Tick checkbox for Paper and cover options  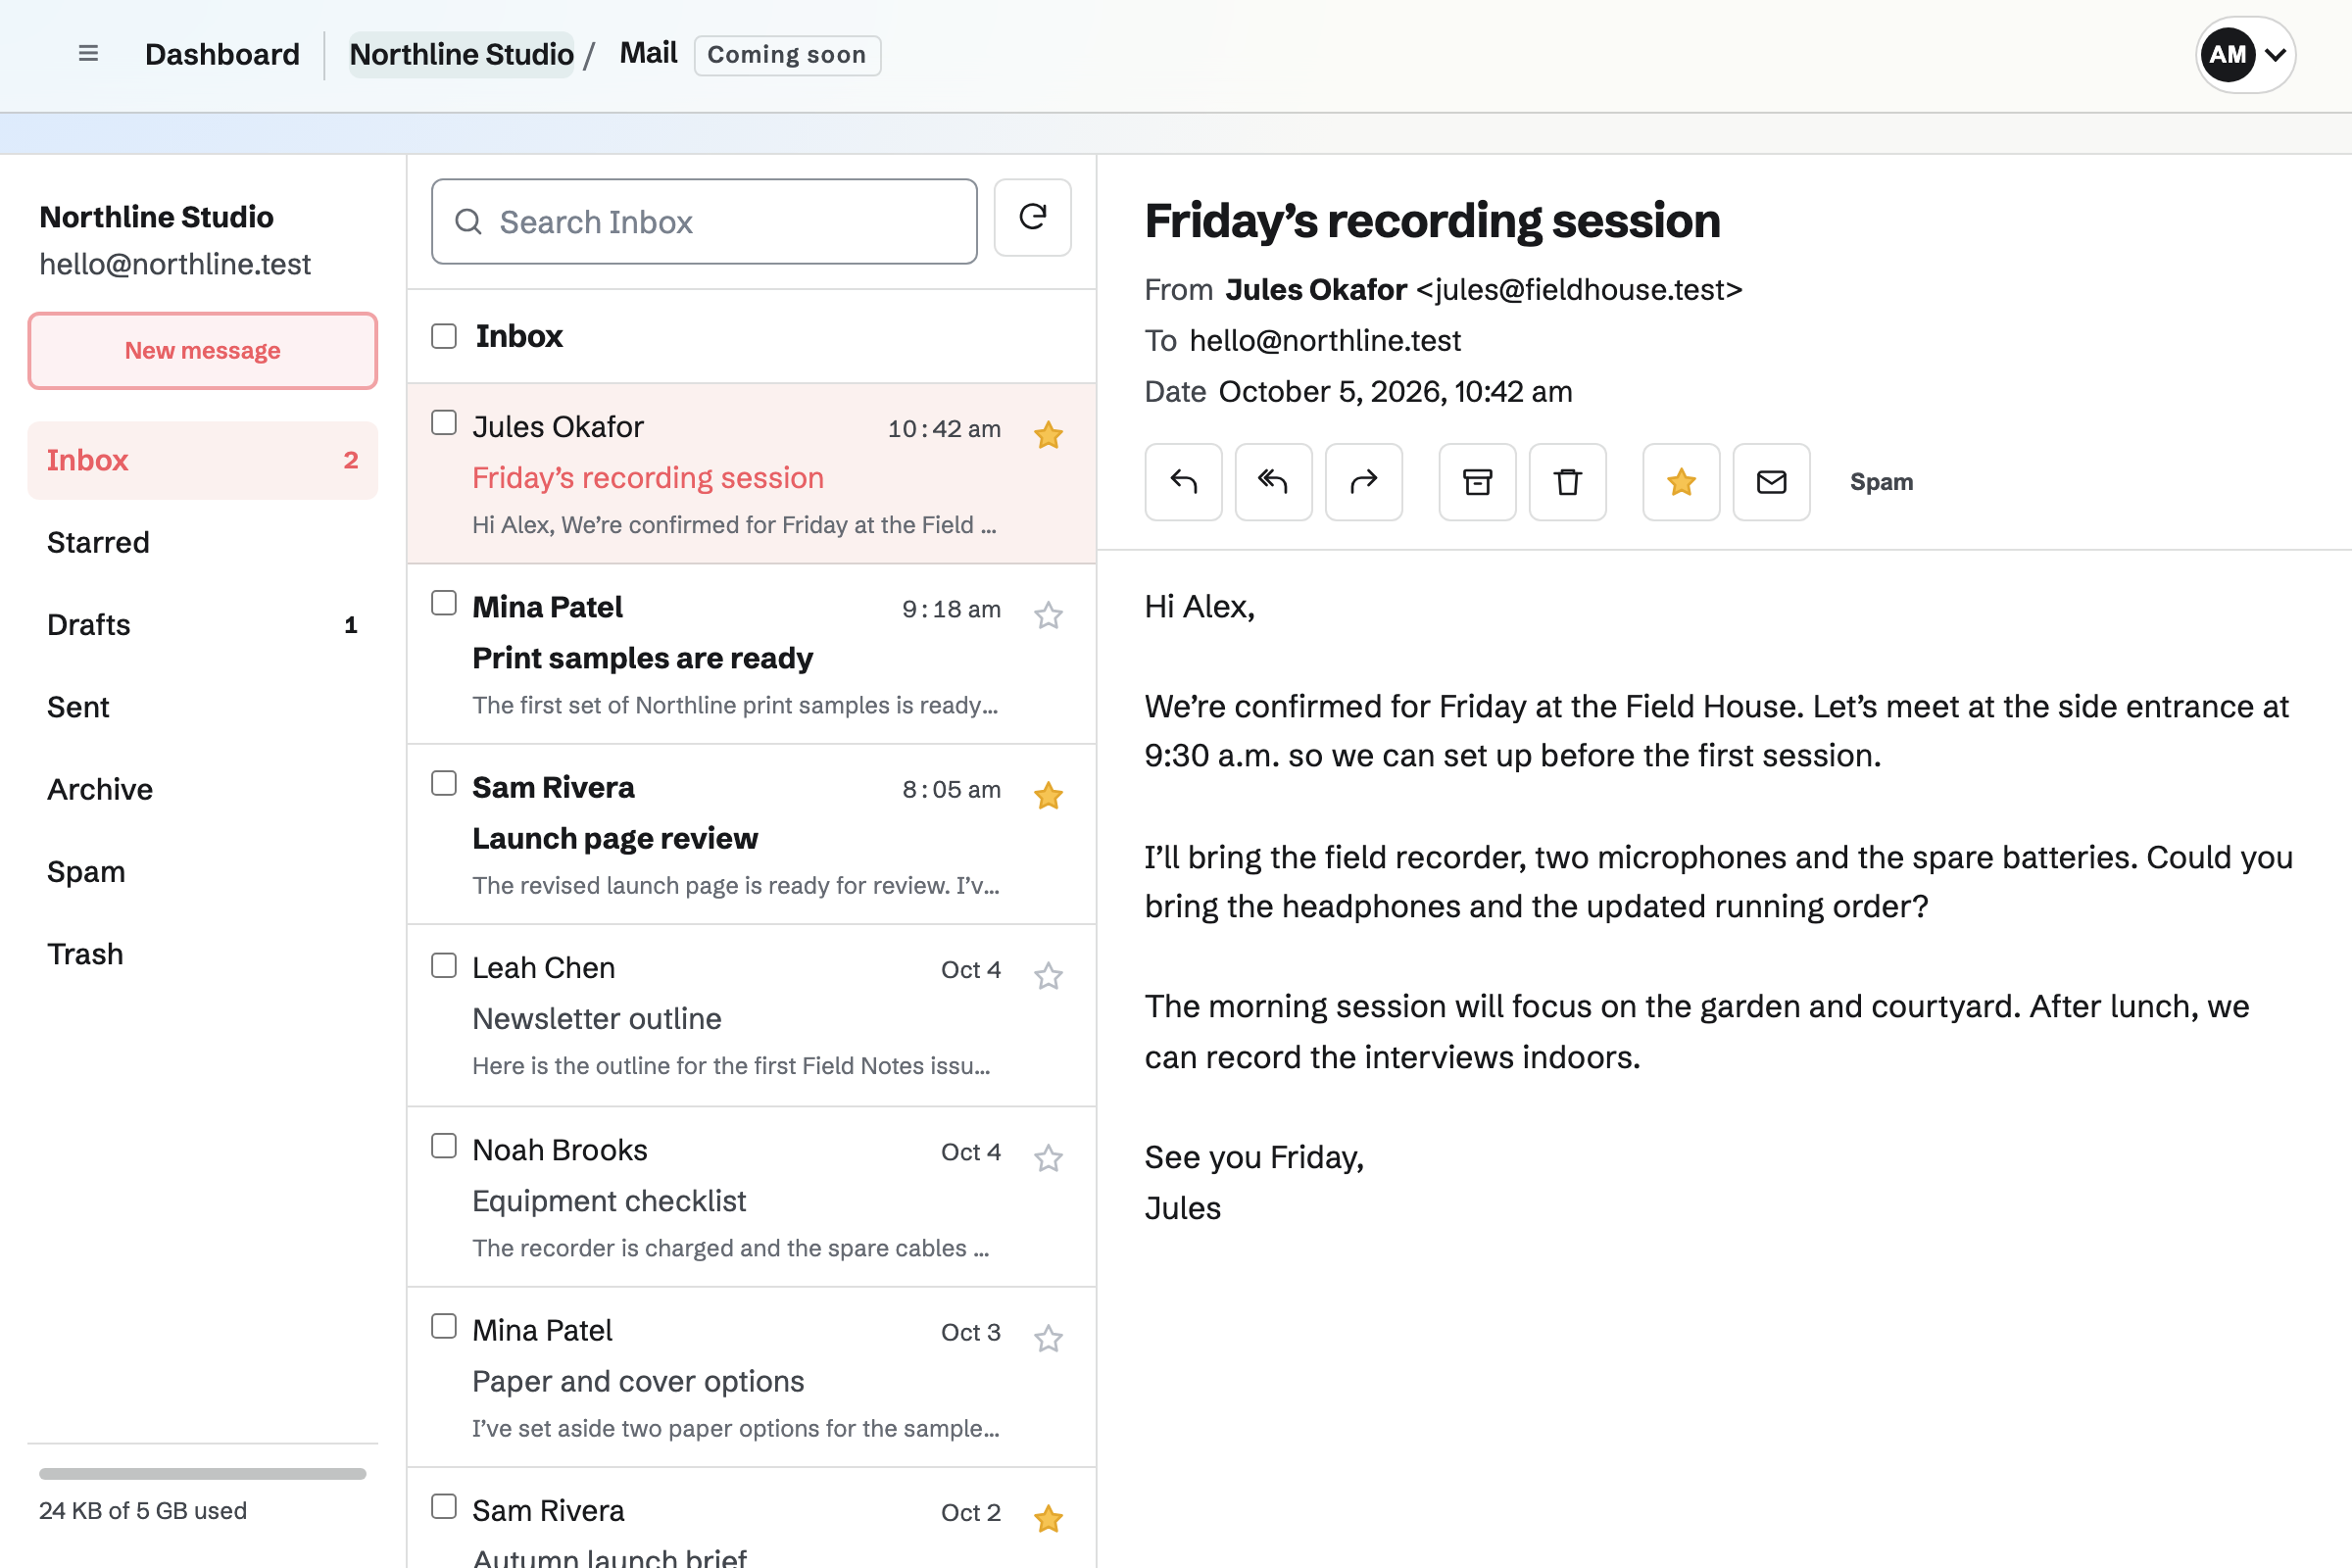point(444,1326)
